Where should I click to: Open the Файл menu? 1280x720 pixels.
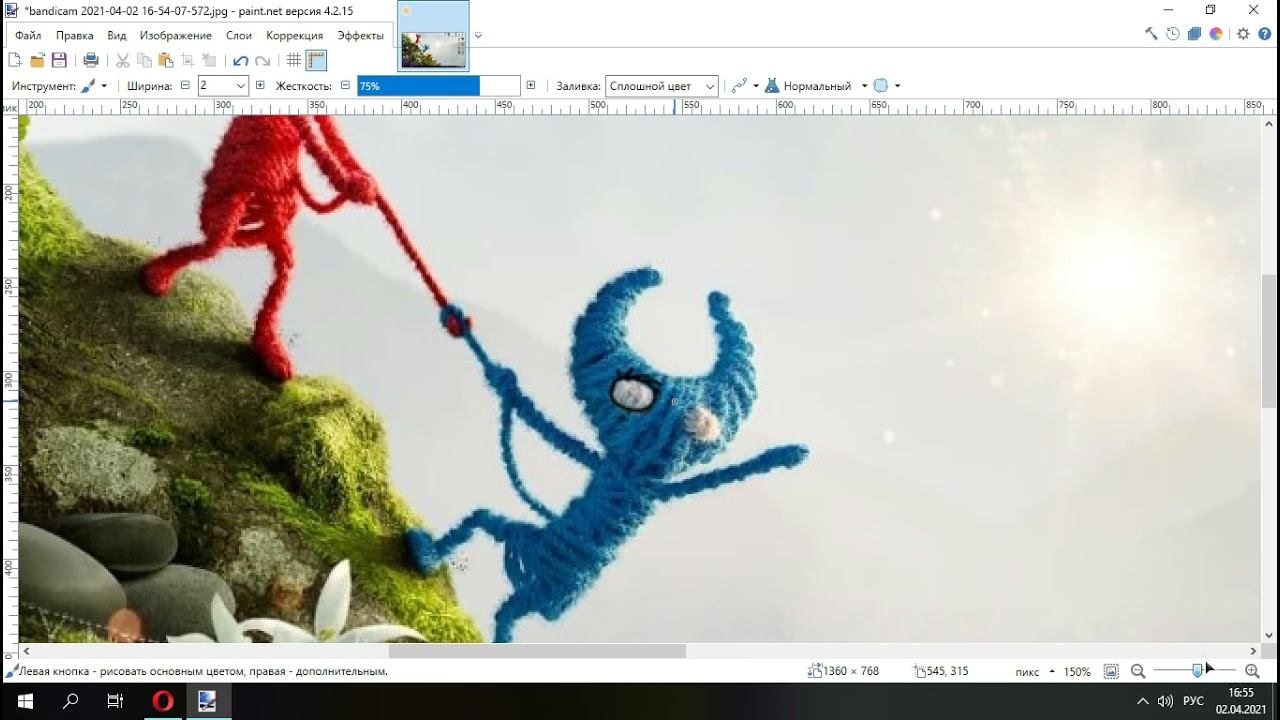(28, 35)
